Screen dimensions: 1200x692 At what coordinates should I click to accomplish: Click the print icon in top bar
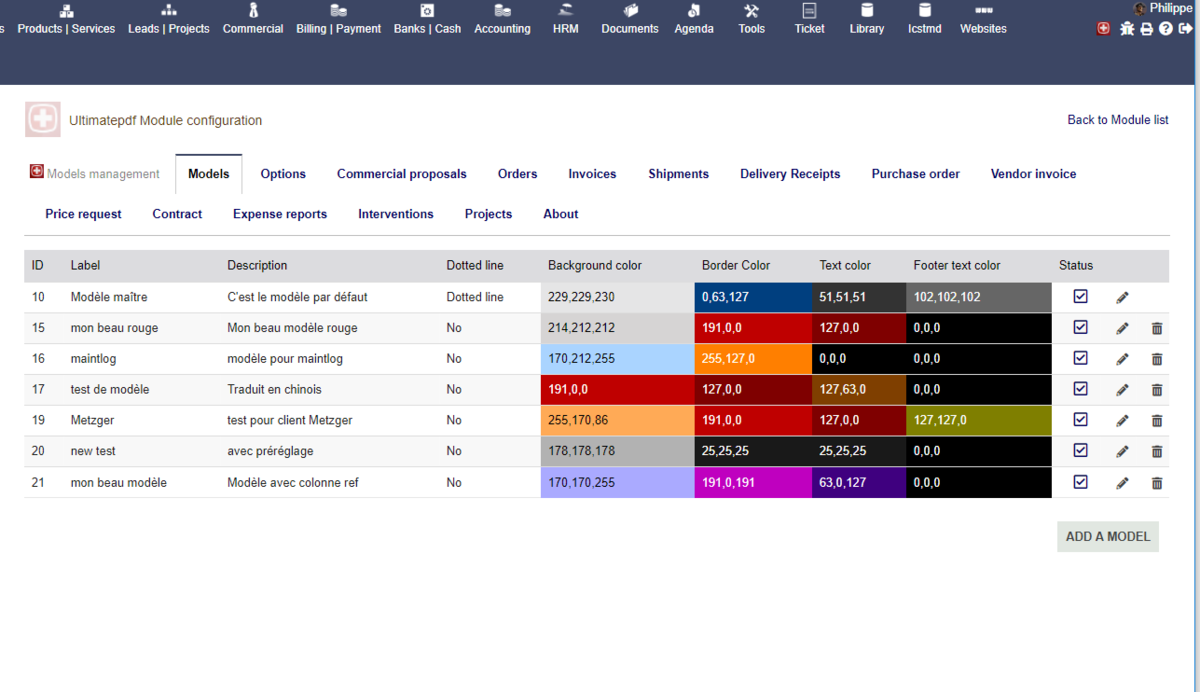pyautogui.click(x=1147, y=29)
